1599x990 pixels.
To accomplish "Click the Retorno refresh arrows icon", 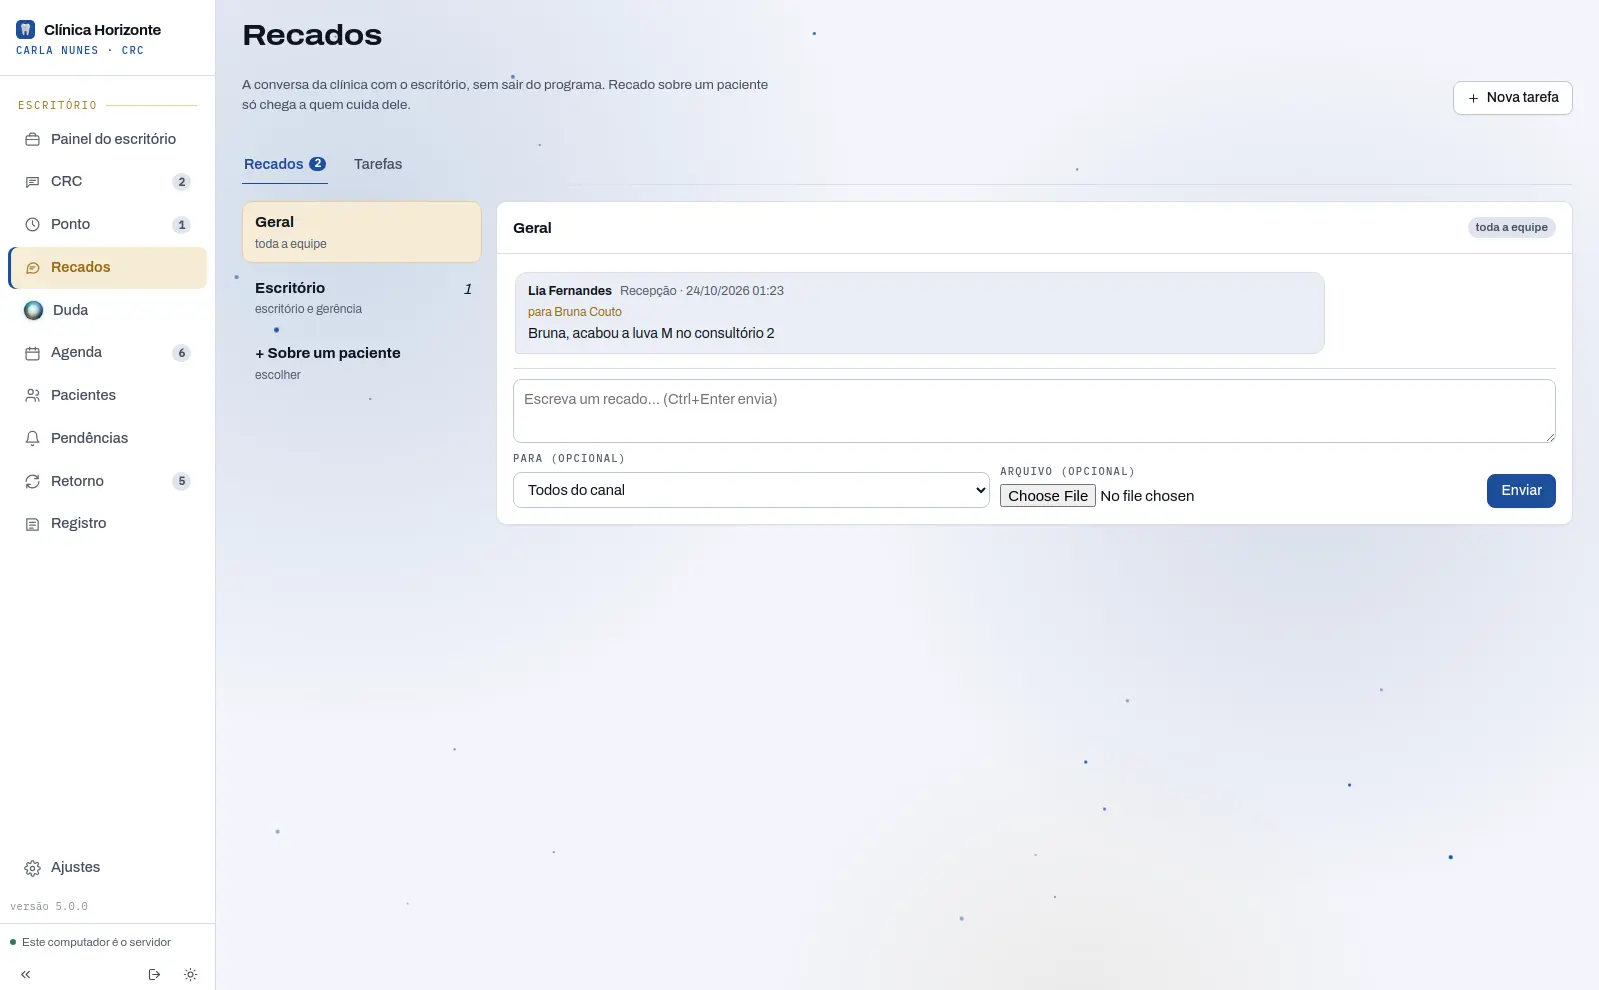I will pos(32,481).
